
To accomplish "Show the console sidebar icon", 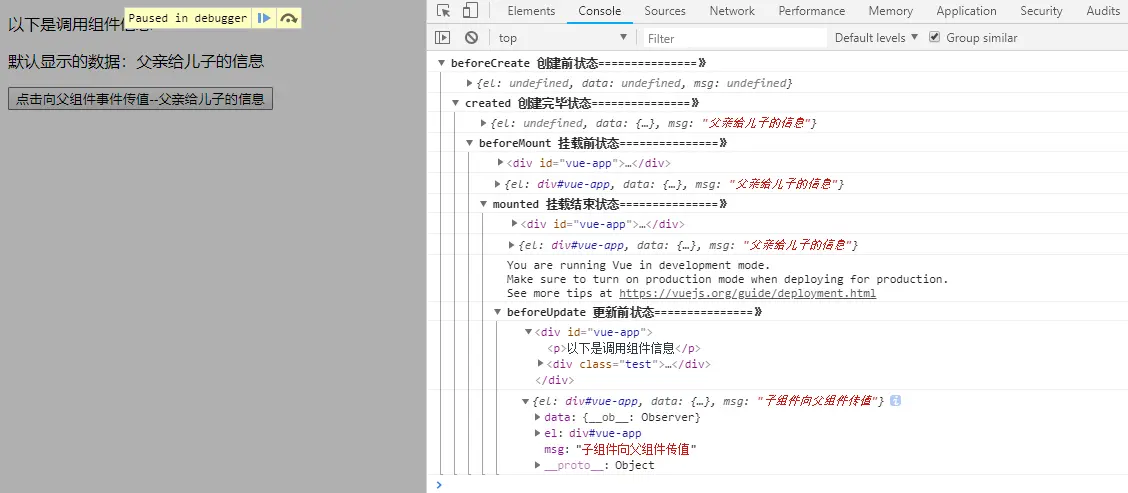I will (x=442, y=37).
